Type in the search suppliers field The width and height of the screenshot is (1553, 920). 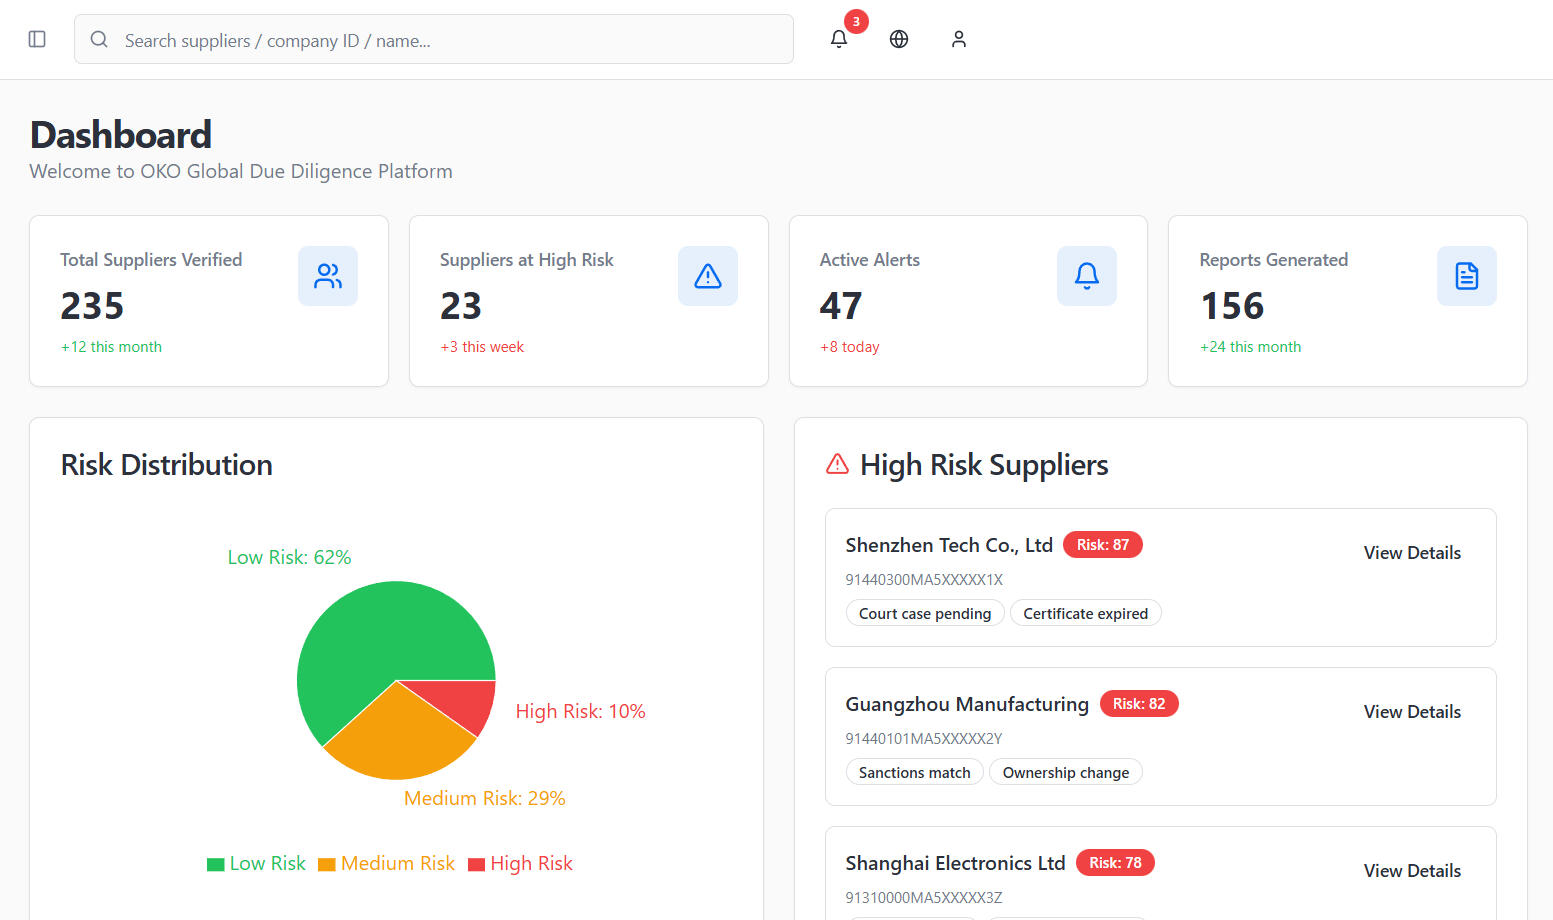coord(450,40)
